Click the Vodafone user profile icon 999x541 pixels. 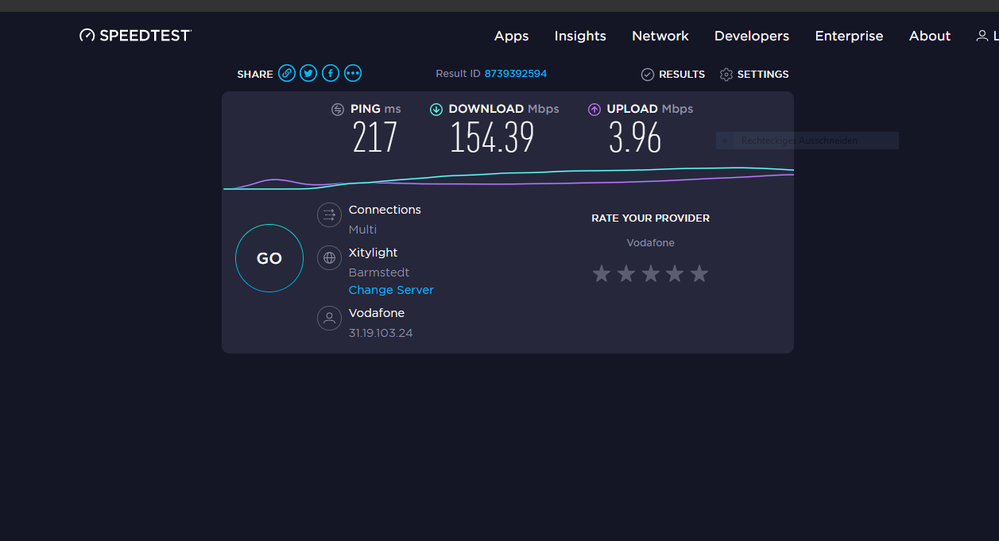coord(329,319)
